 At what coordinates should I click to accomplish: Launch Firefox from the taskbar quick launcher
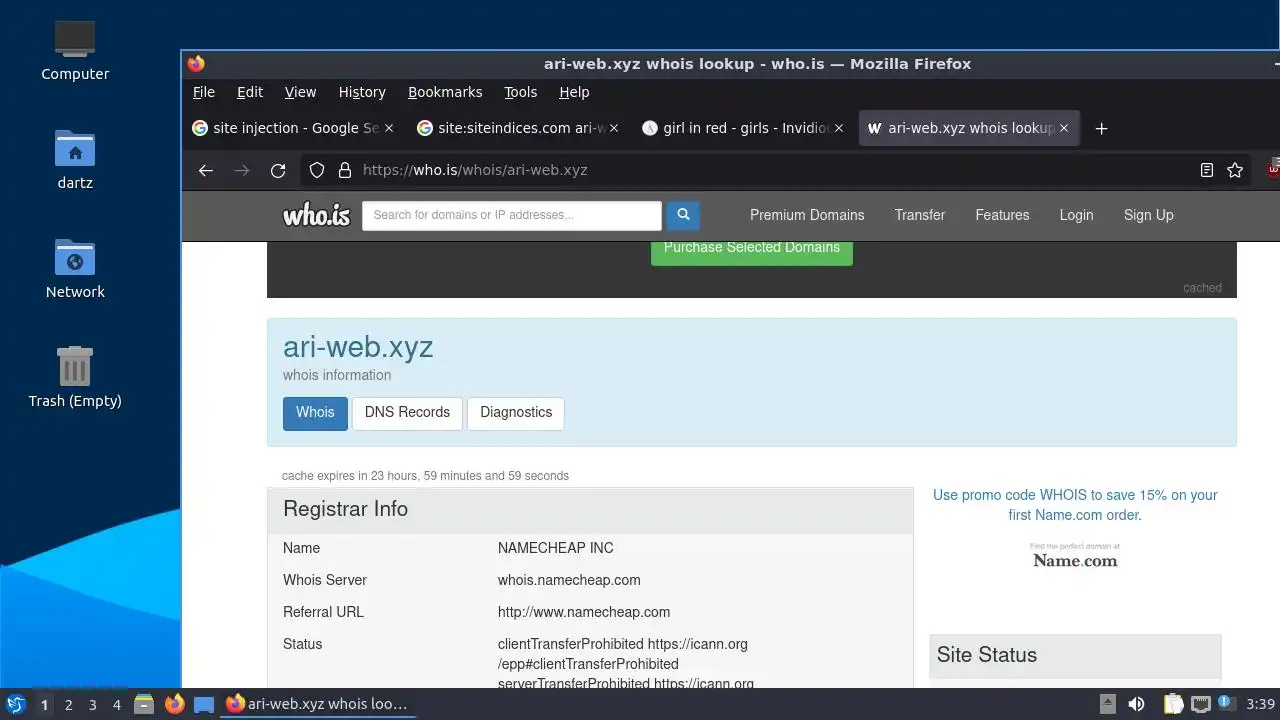pyautogui.click(x=174, y=704)
